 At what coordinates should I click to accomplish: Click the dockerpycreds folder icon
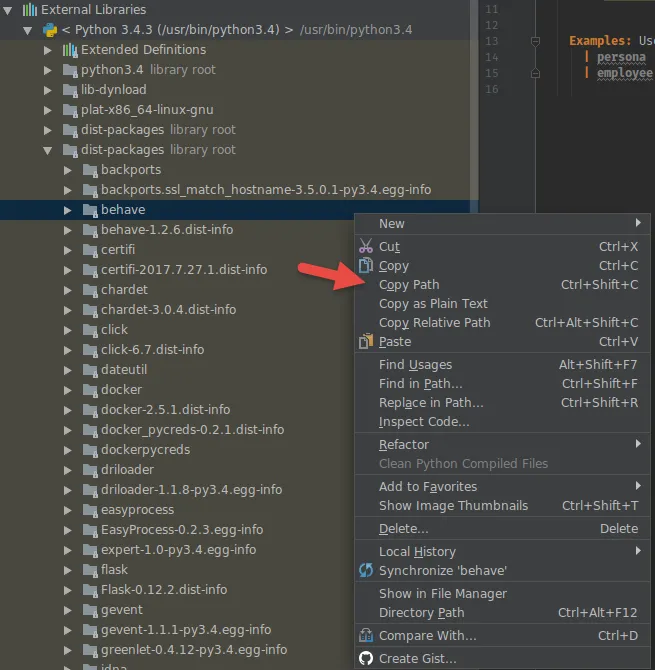point(90,450)
